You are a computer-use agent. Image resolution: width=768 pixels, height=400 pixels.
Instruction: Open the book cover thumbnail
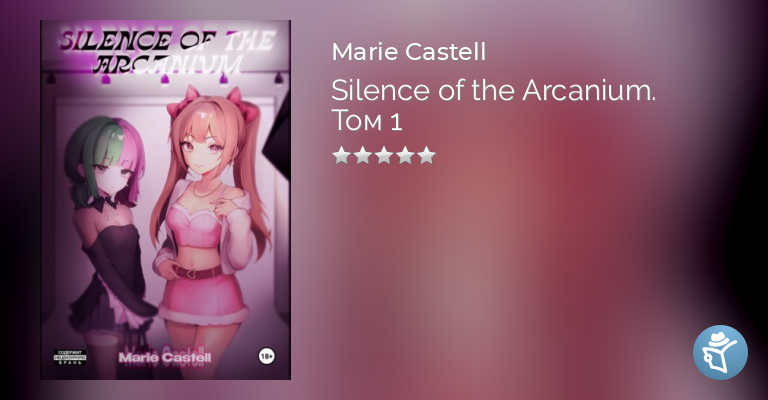pyautogui.click(x=166, y=200)
